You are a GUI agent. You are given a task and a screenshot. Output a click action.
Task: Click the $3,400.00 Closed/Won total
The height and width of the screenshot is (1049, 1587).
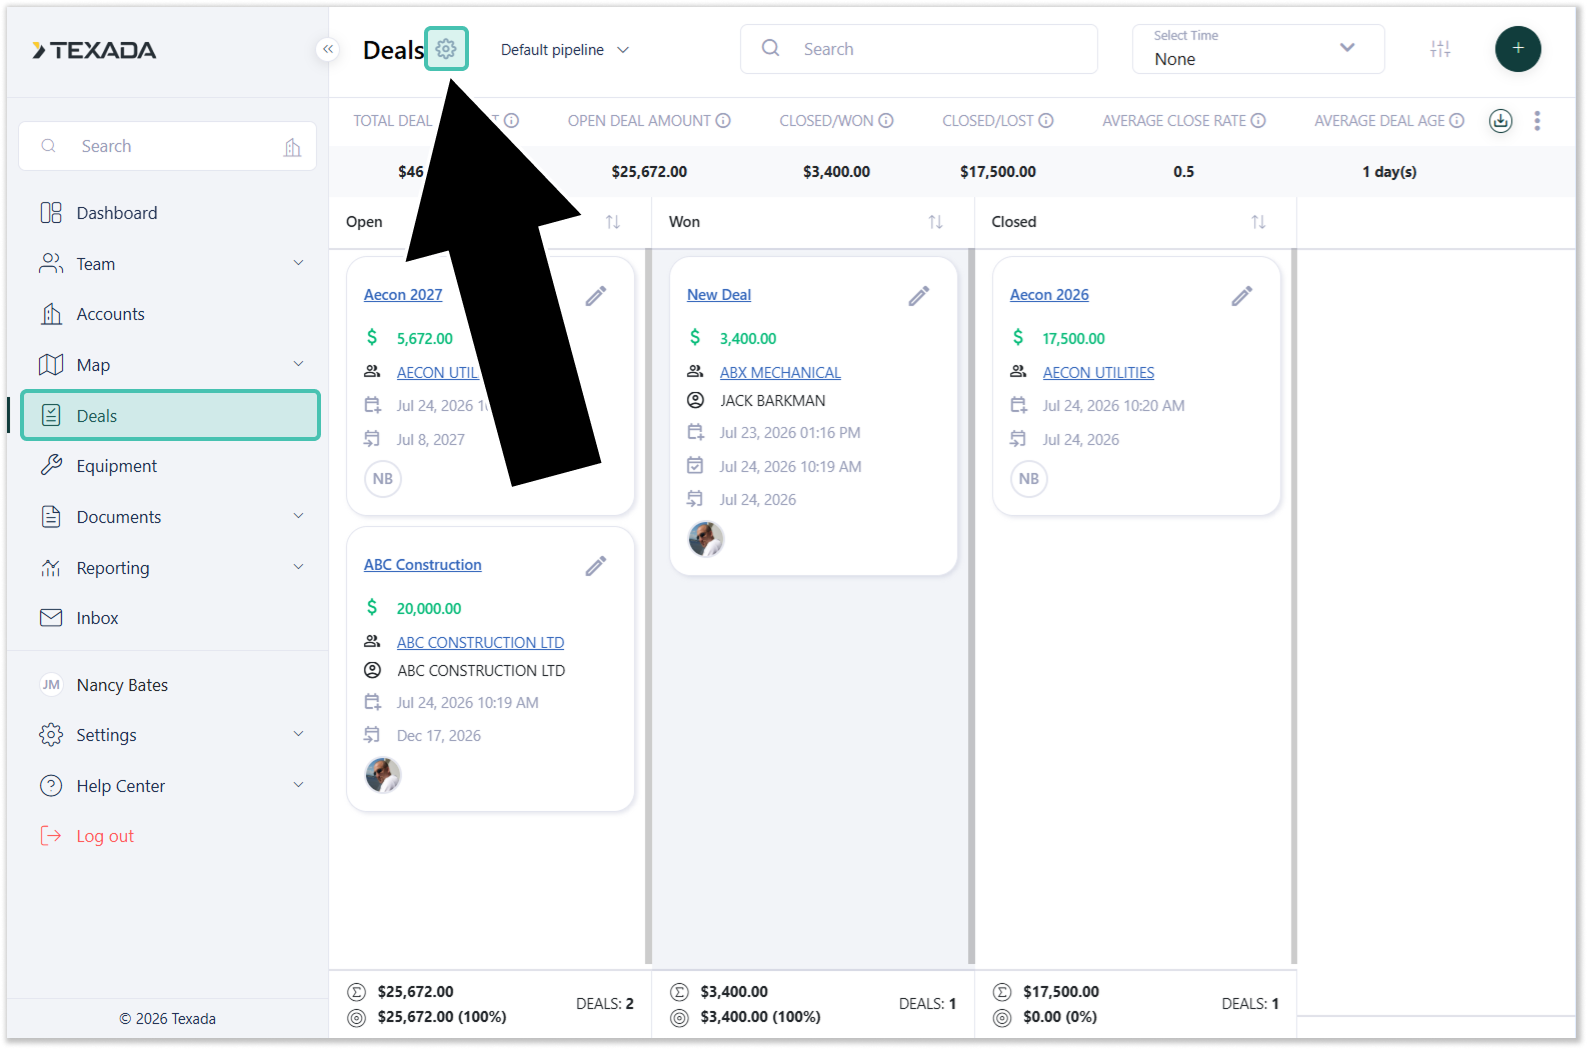pos(836,172)
